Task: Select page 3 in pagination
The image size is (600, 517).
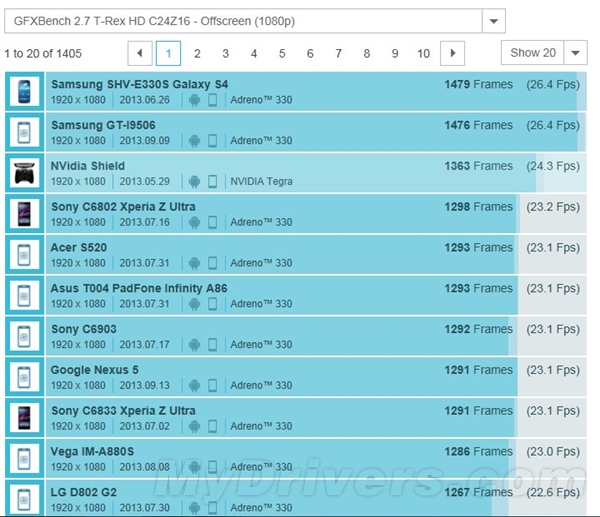Action: click(225, 54)
